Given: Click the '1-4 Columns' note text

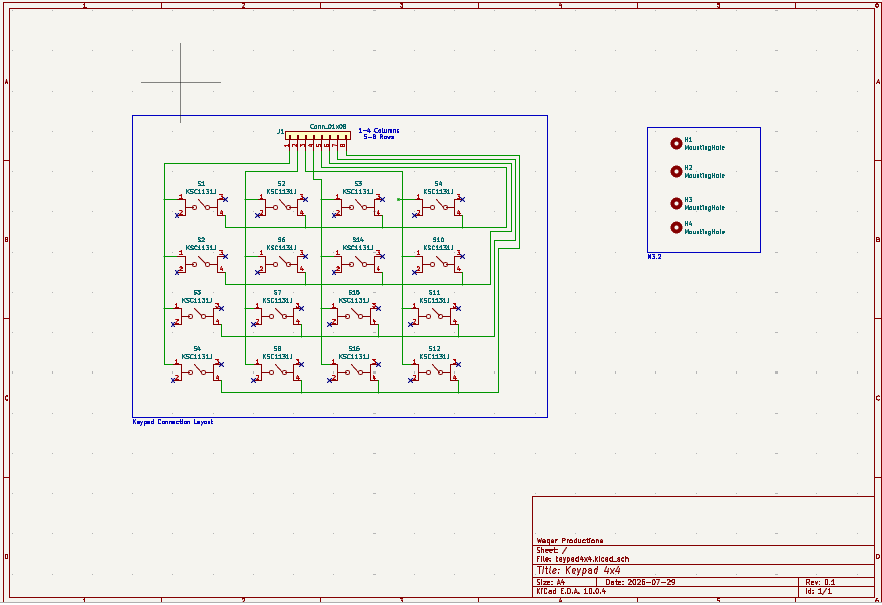Looking at the screenshot, I should click(379, 130).
